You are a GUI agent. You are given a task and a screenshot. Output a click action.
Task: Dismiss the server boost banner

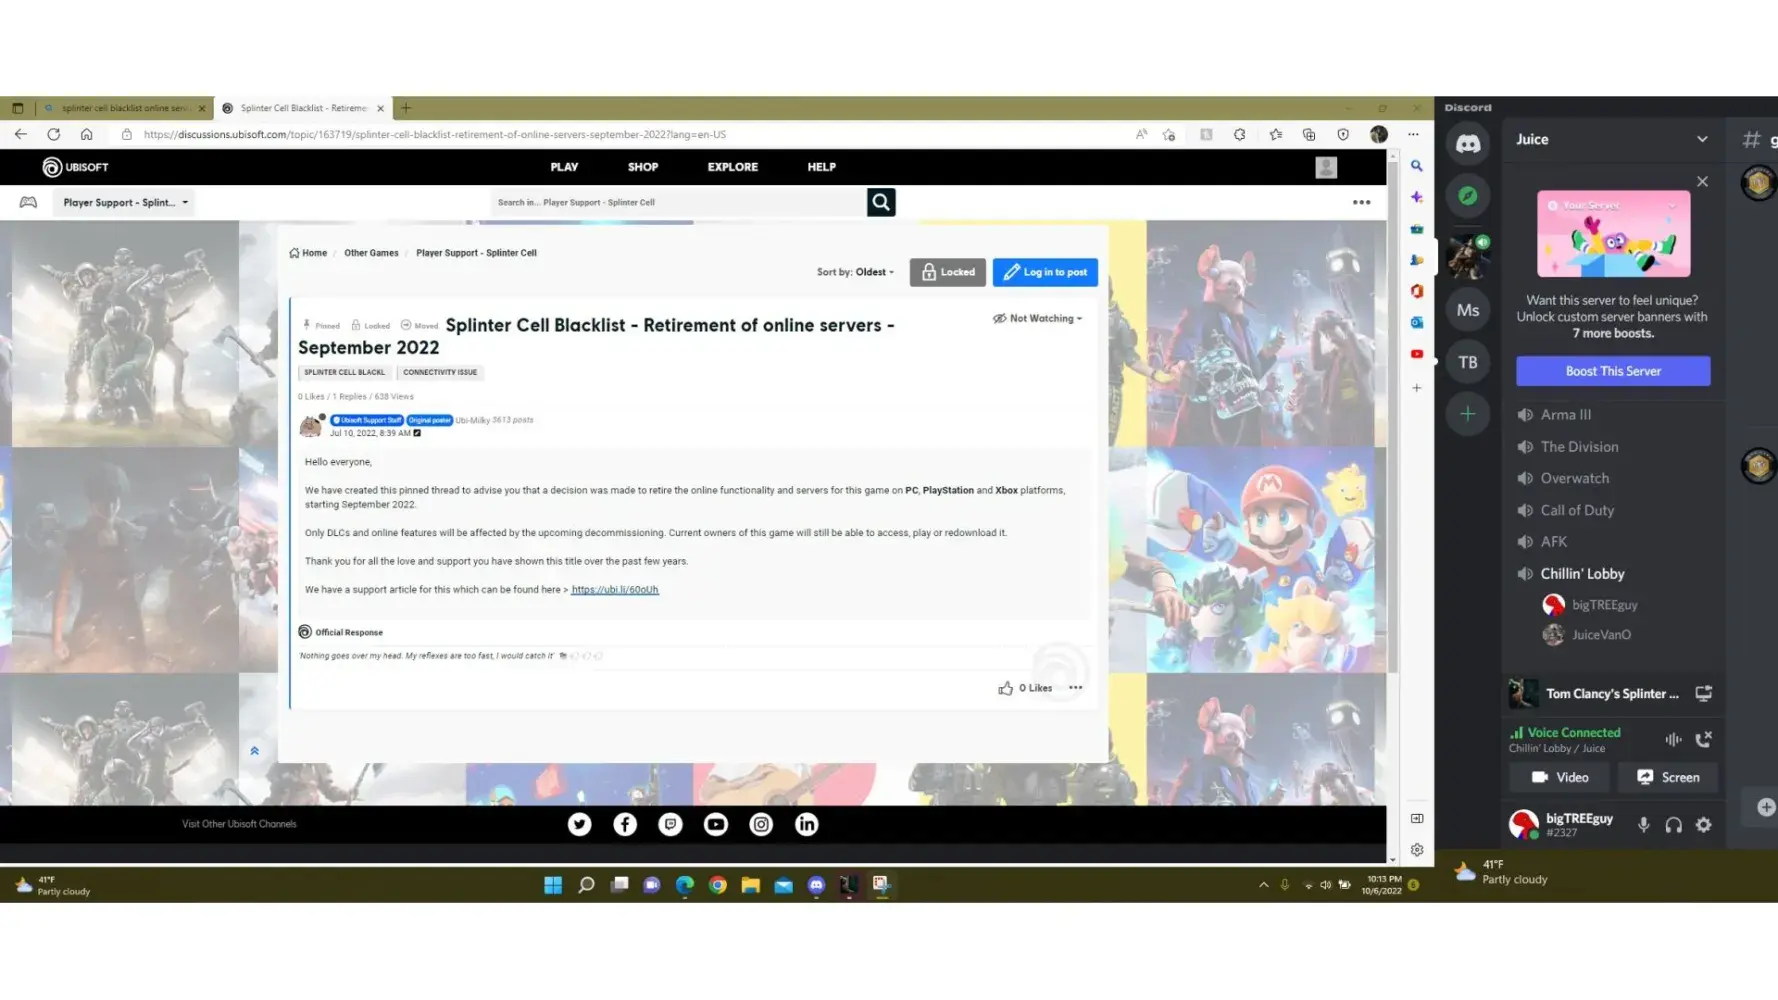tap(1702, 182)
